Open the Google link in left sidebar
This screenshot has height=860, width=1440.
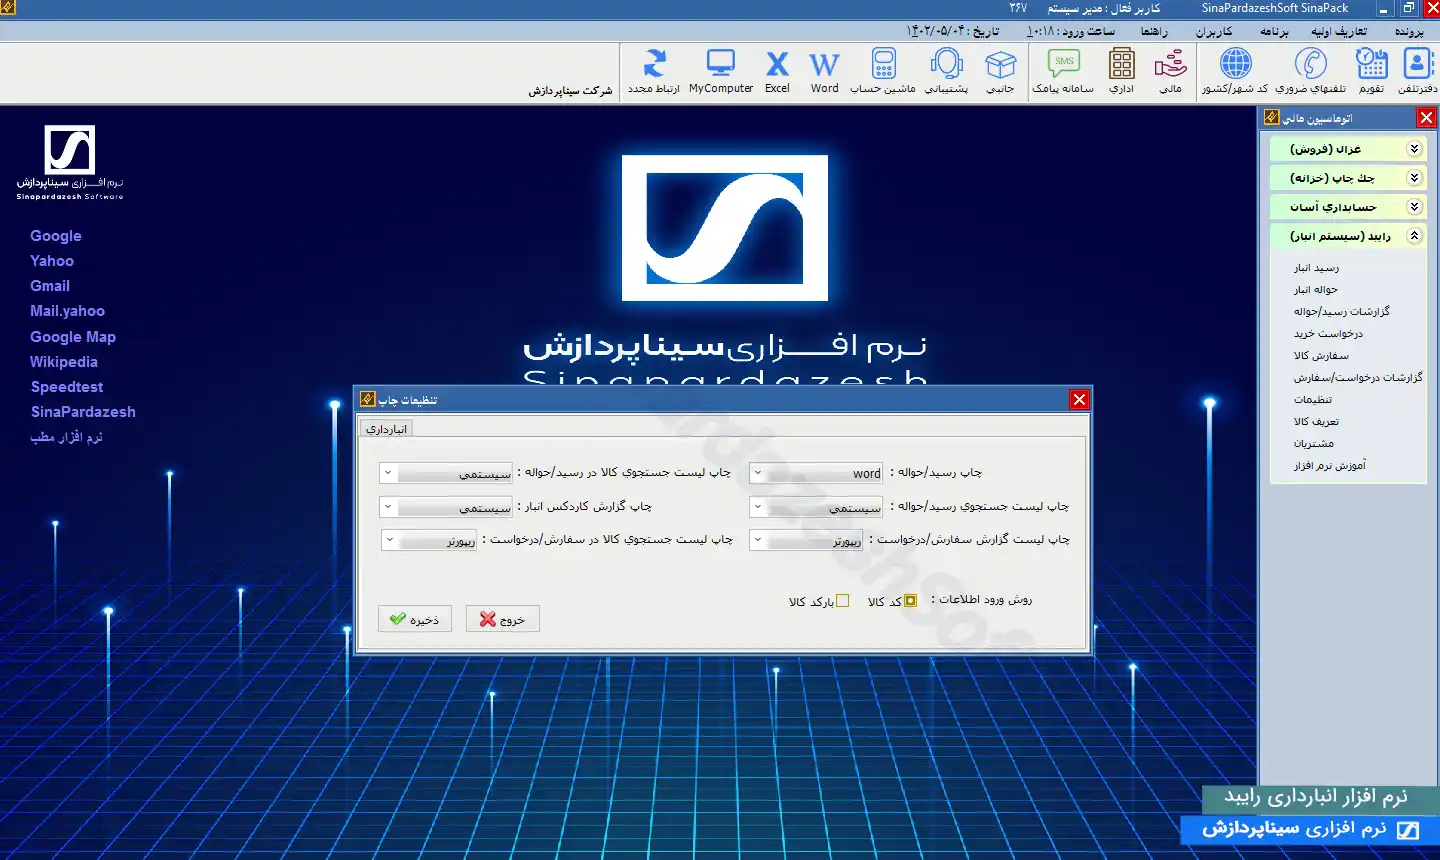click(56, 236)
